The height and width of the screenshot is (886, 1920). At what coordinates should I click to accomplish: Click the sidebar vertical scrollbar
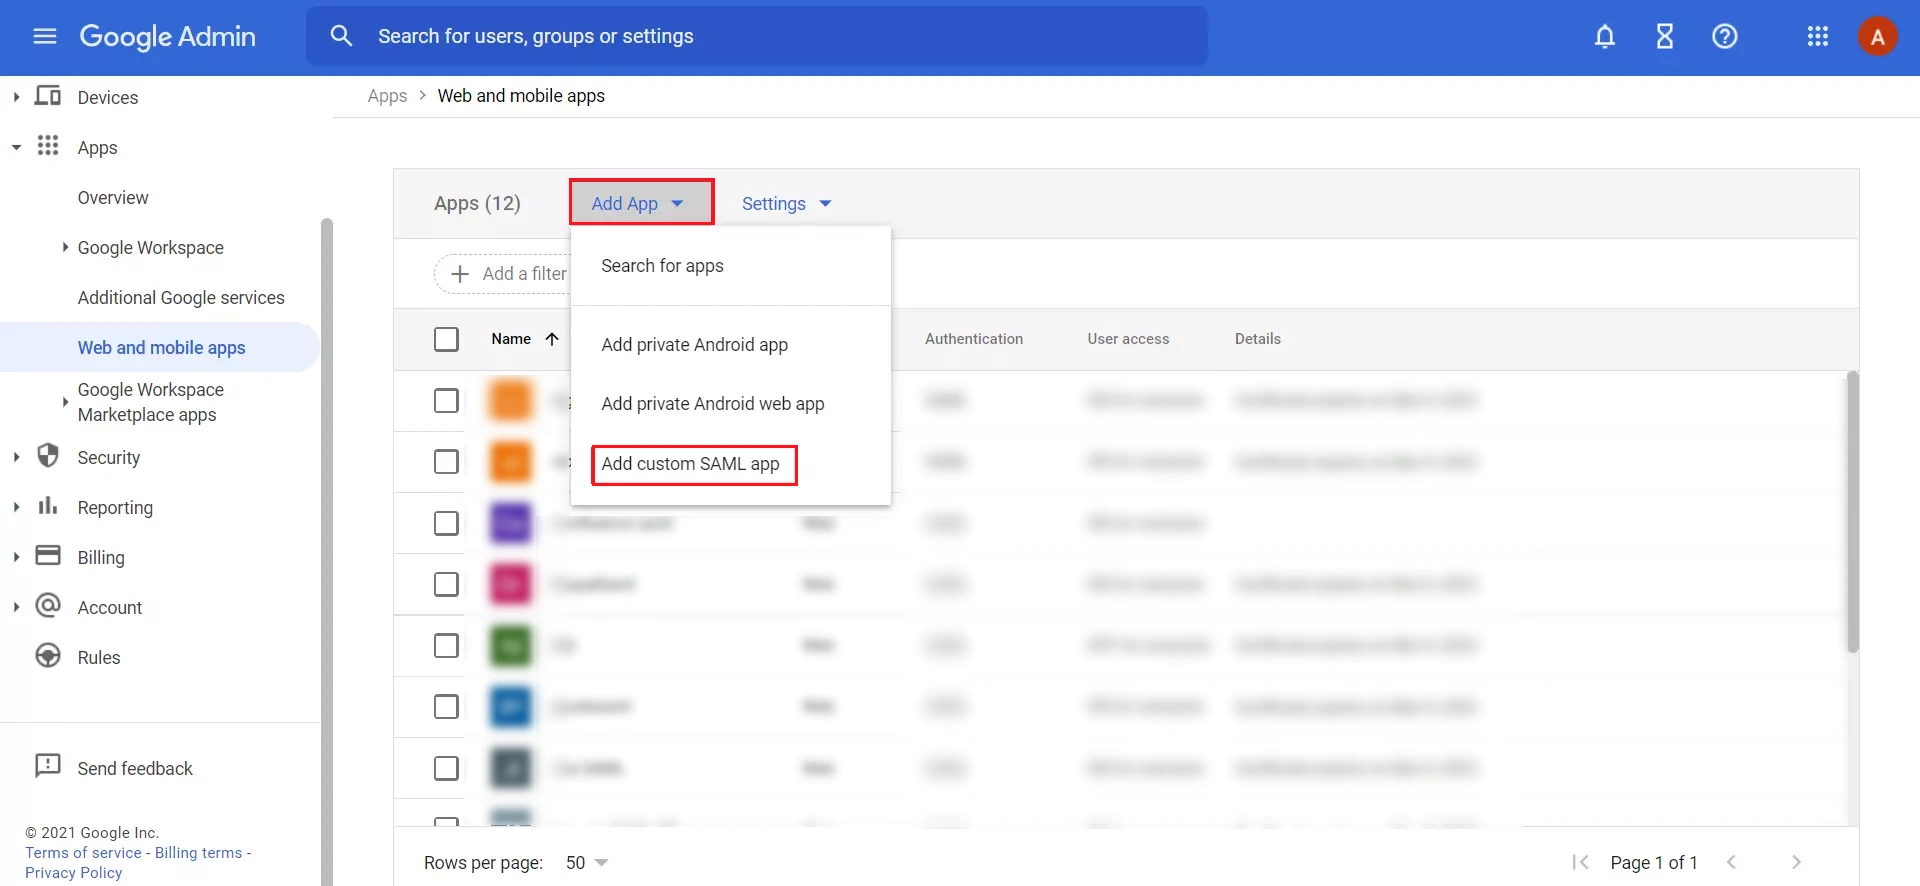click(326, 552)
